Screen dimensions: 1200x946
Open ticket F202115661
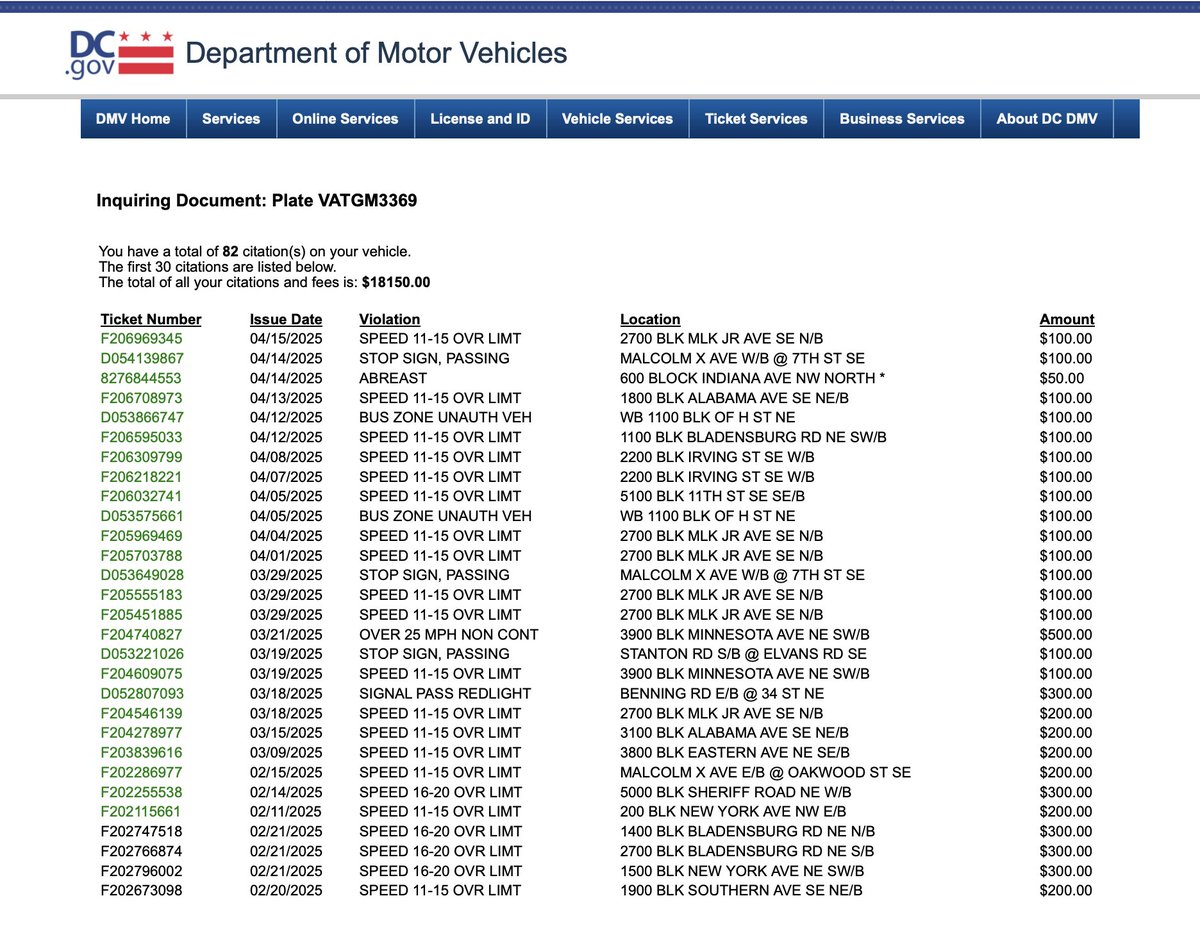tap(142, 811)
